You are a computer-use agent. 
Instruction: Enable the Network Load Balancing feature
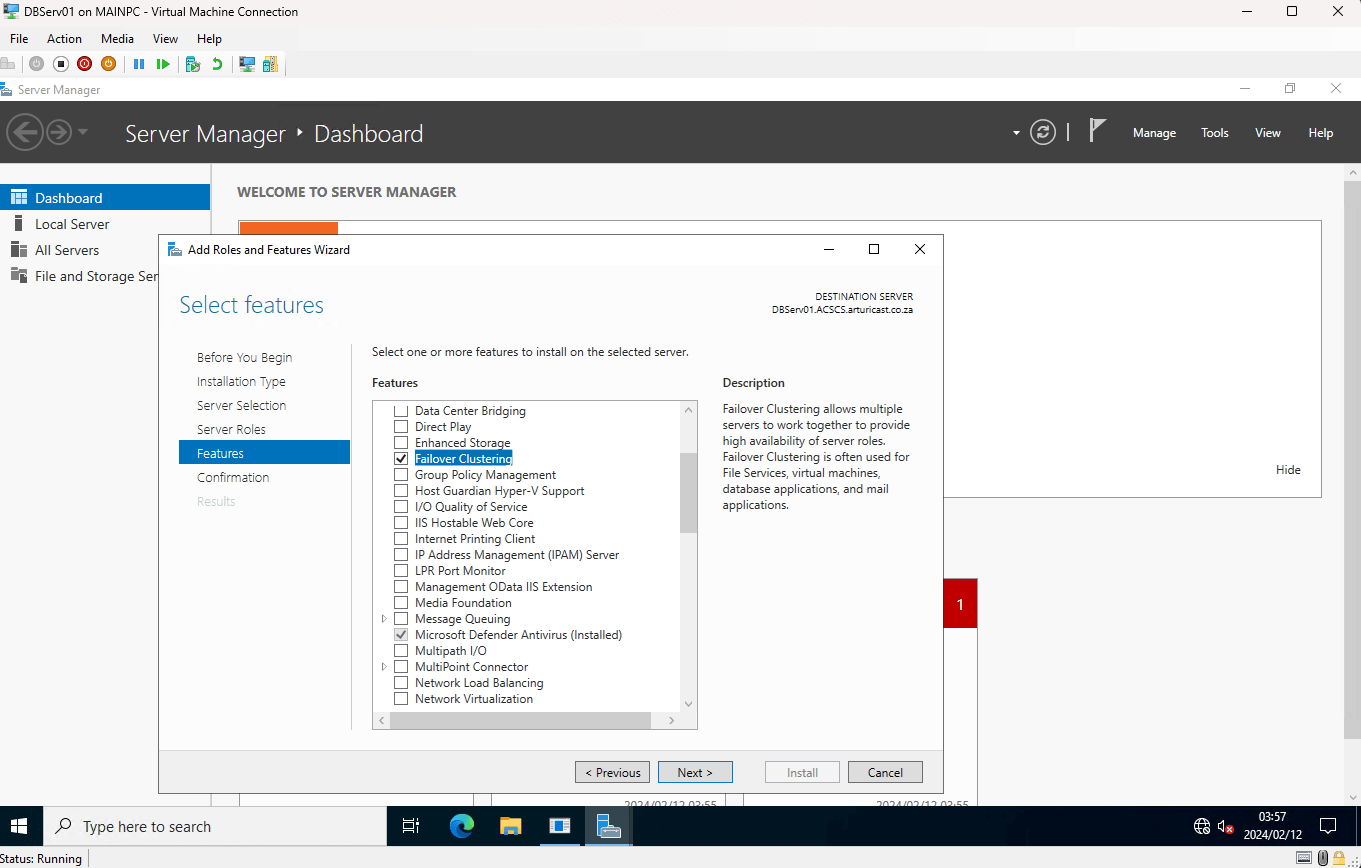401,683
